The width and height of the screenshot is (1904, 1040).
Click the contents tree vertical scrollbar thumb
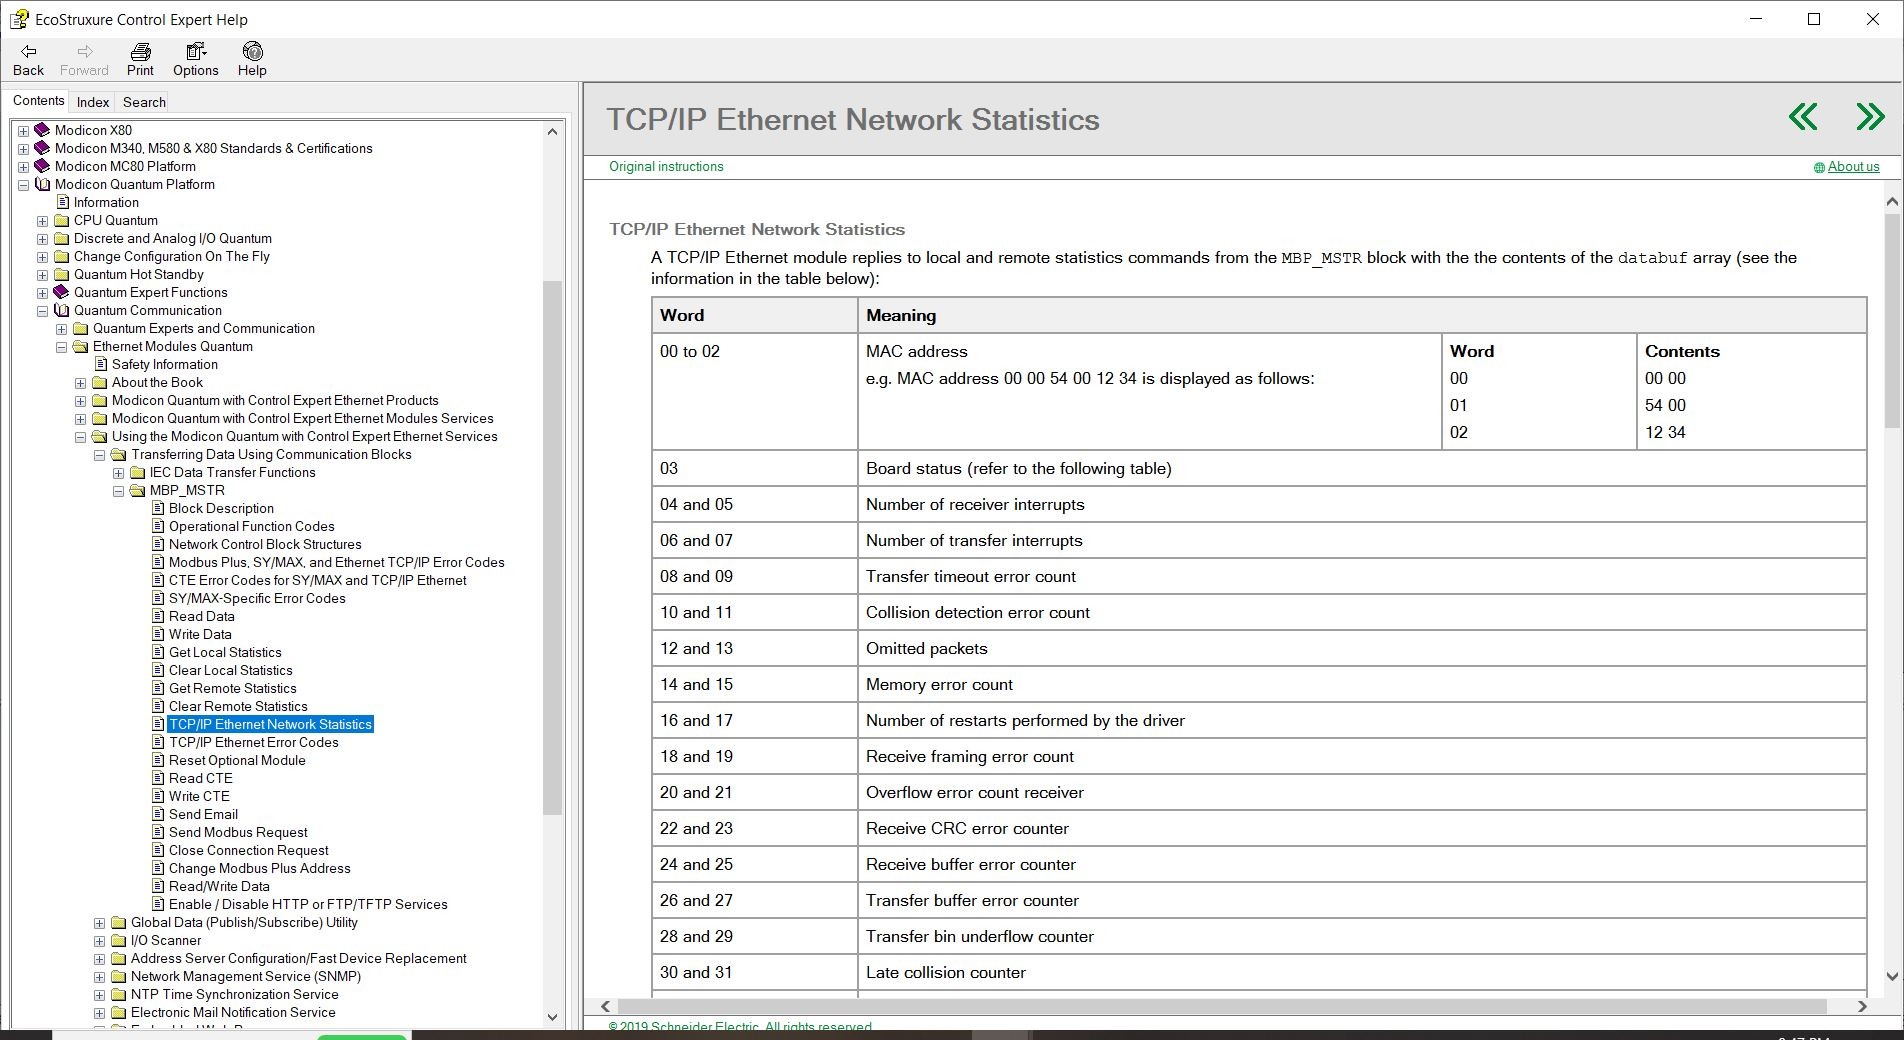(x=552, y=547)
